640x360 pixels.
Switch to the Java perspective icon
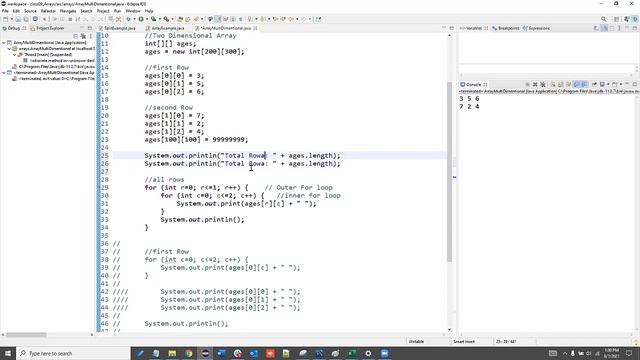pyautogui.click(x=627, y=19)
